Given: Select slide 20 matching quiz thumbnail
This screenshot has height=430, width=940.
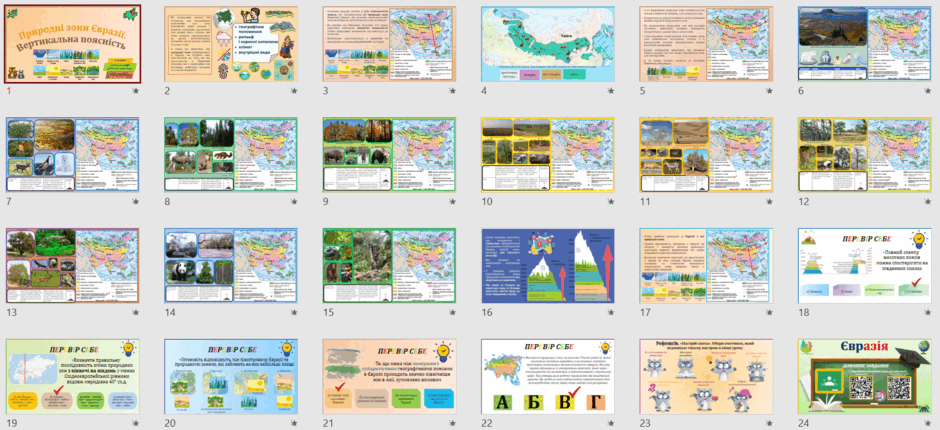Looking at the screenshot, I should pyautogui.click(x=231, y=377).
